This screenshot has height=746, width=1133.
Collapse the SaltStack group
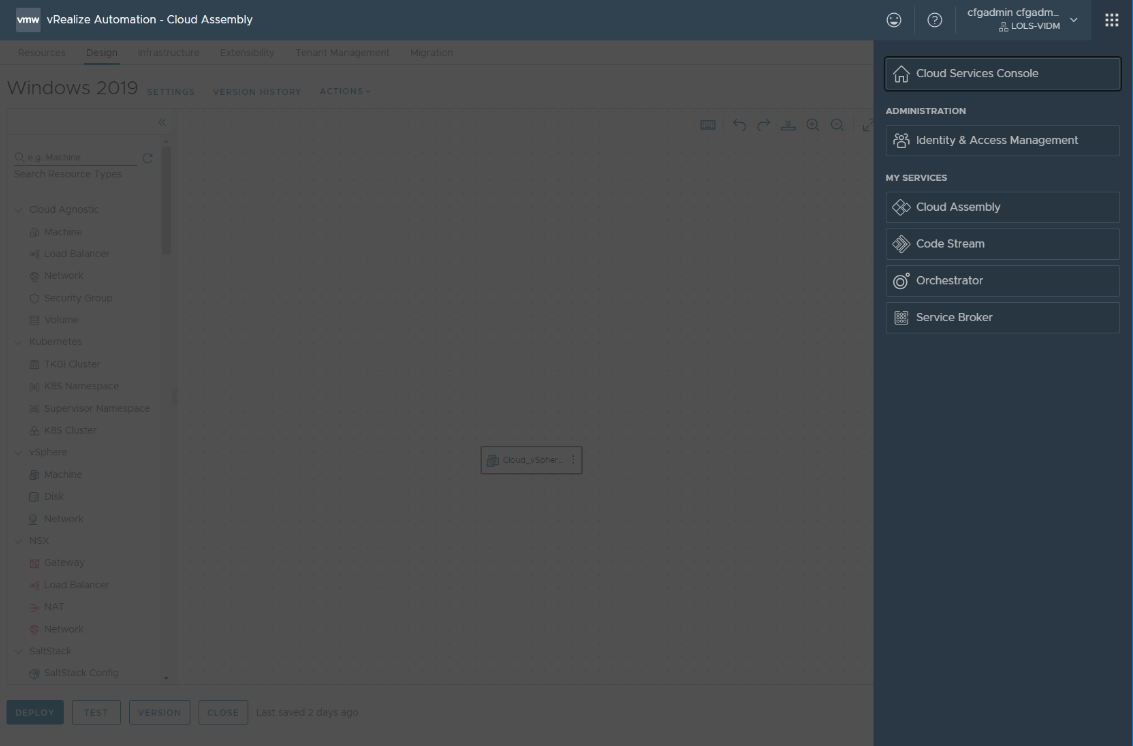(x=19, y=651)
